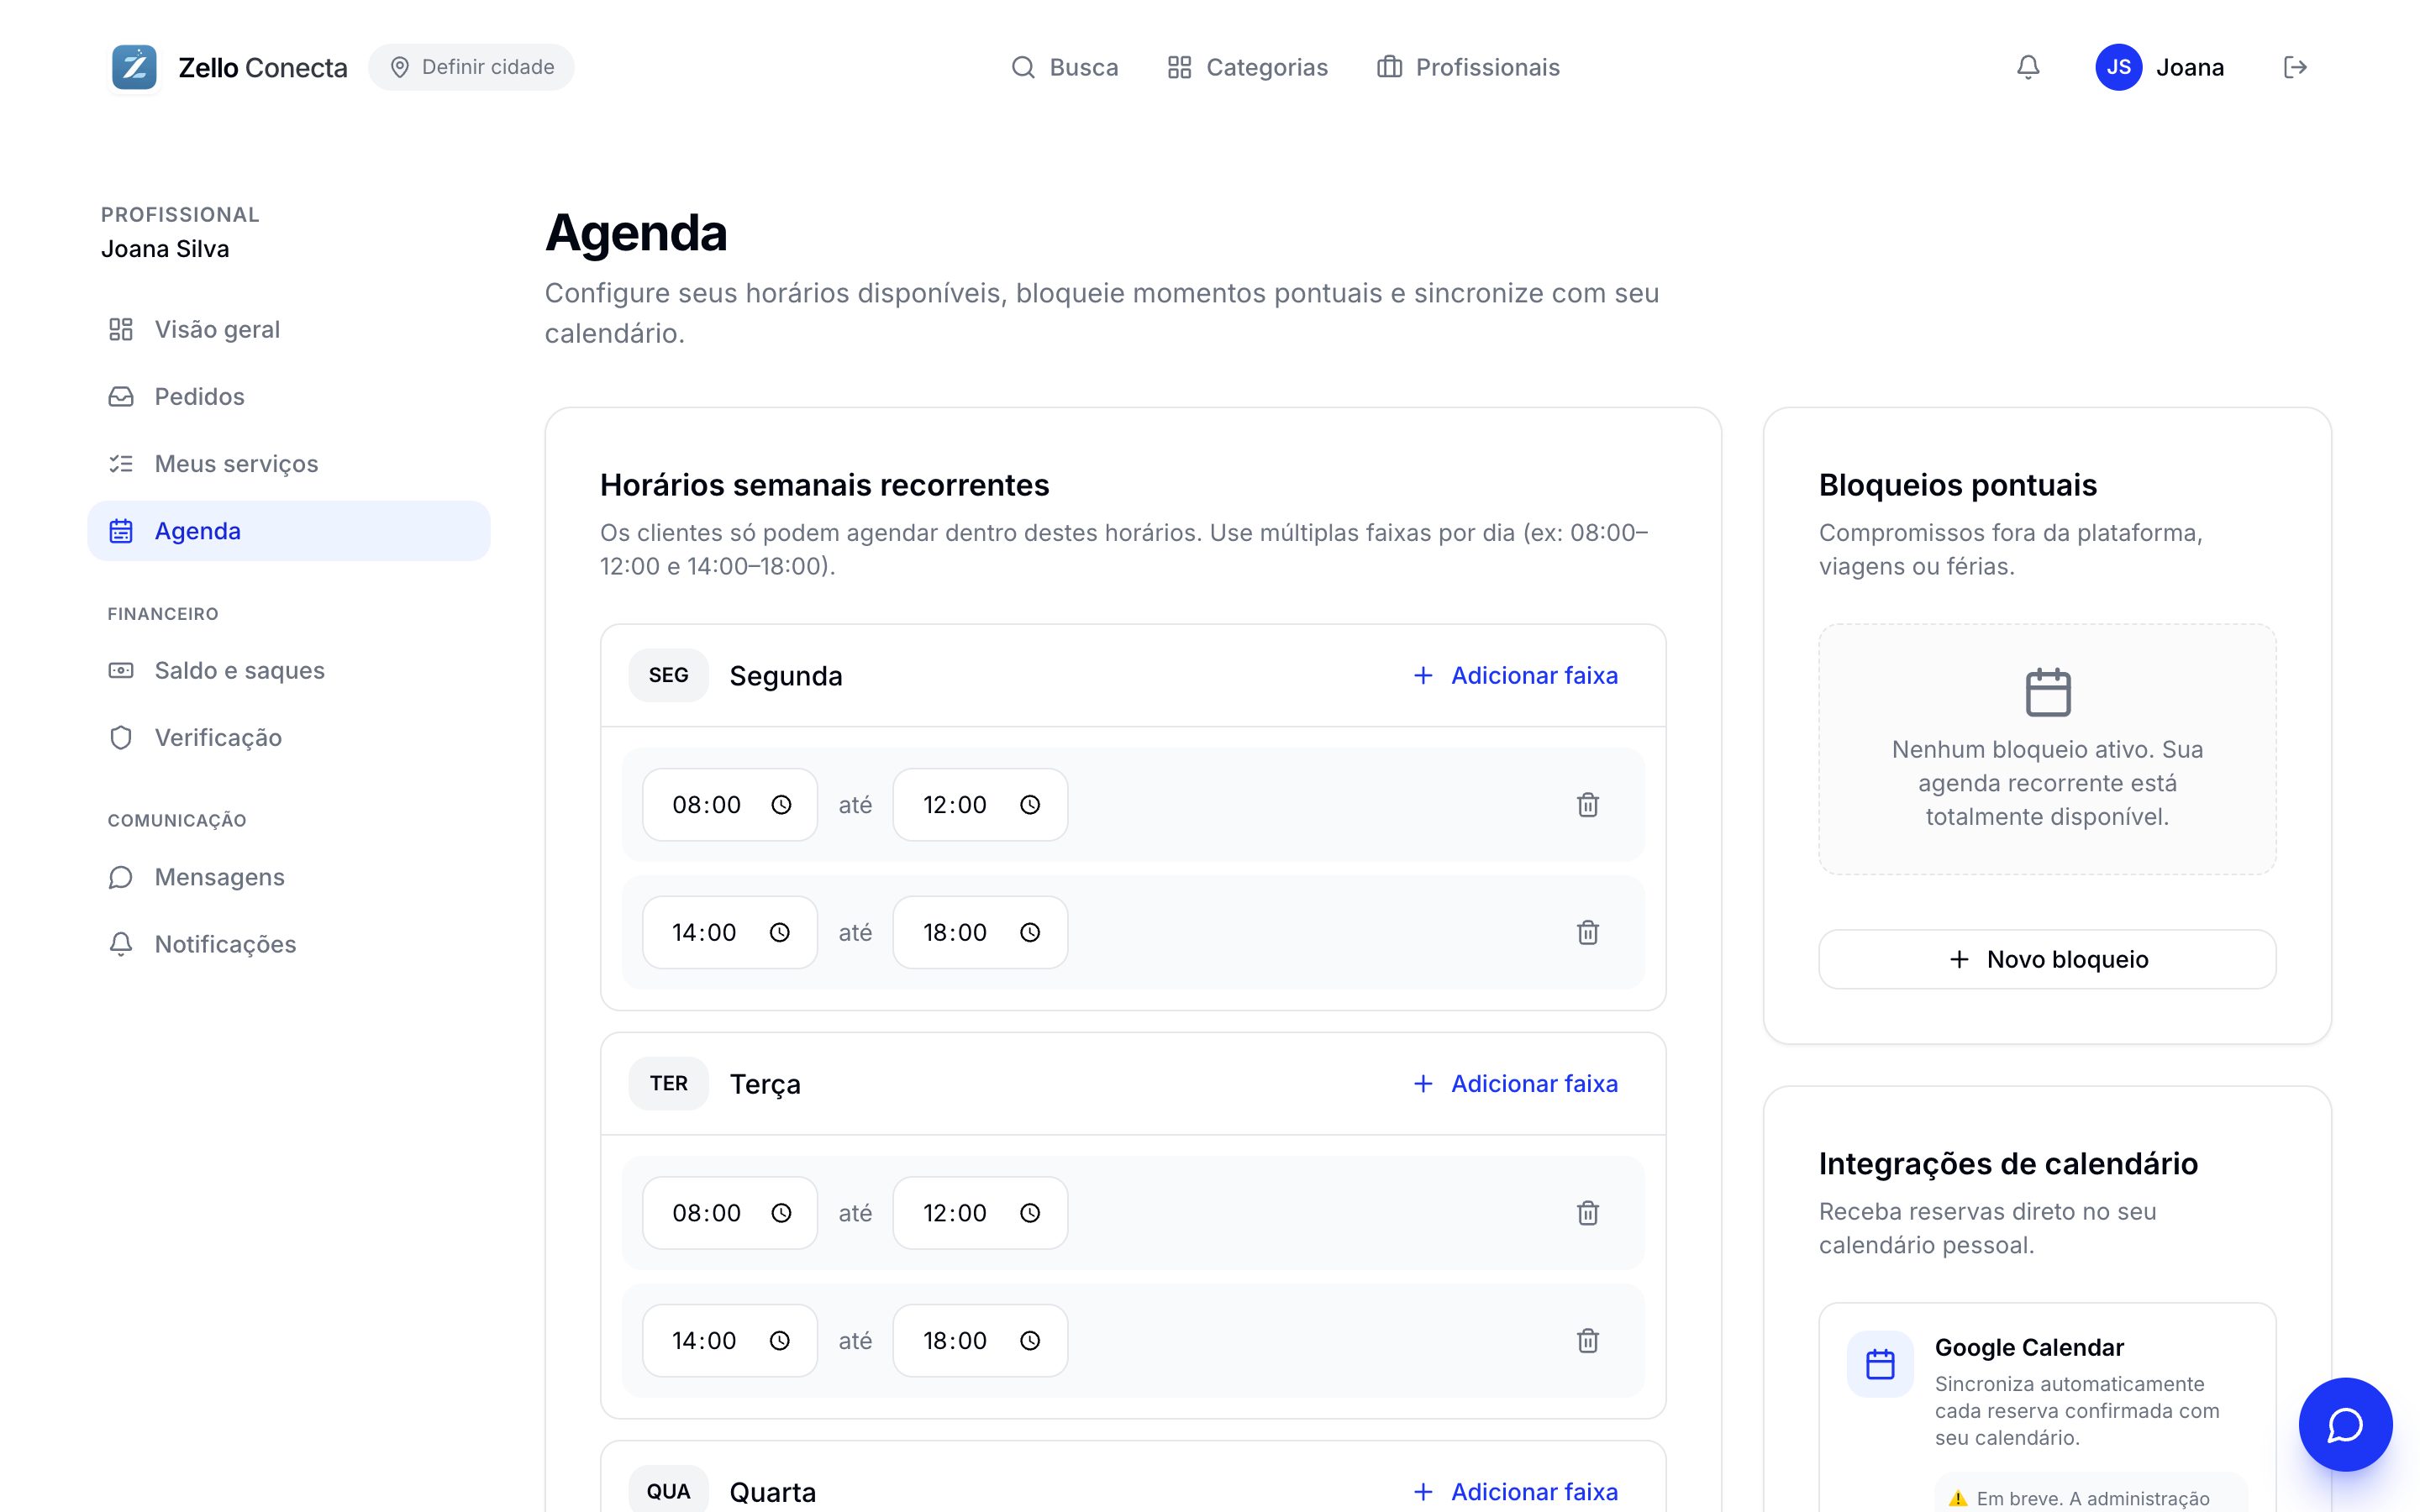2420x1512 pixels.
Task: Open Pedidos in sidebar
Action: [x=289, y=396]
